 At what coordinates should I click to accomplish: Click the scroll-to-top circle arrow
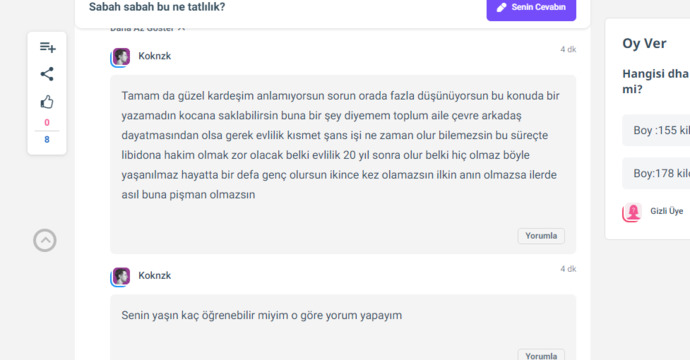pyautogui.click(x=45, y=240)
